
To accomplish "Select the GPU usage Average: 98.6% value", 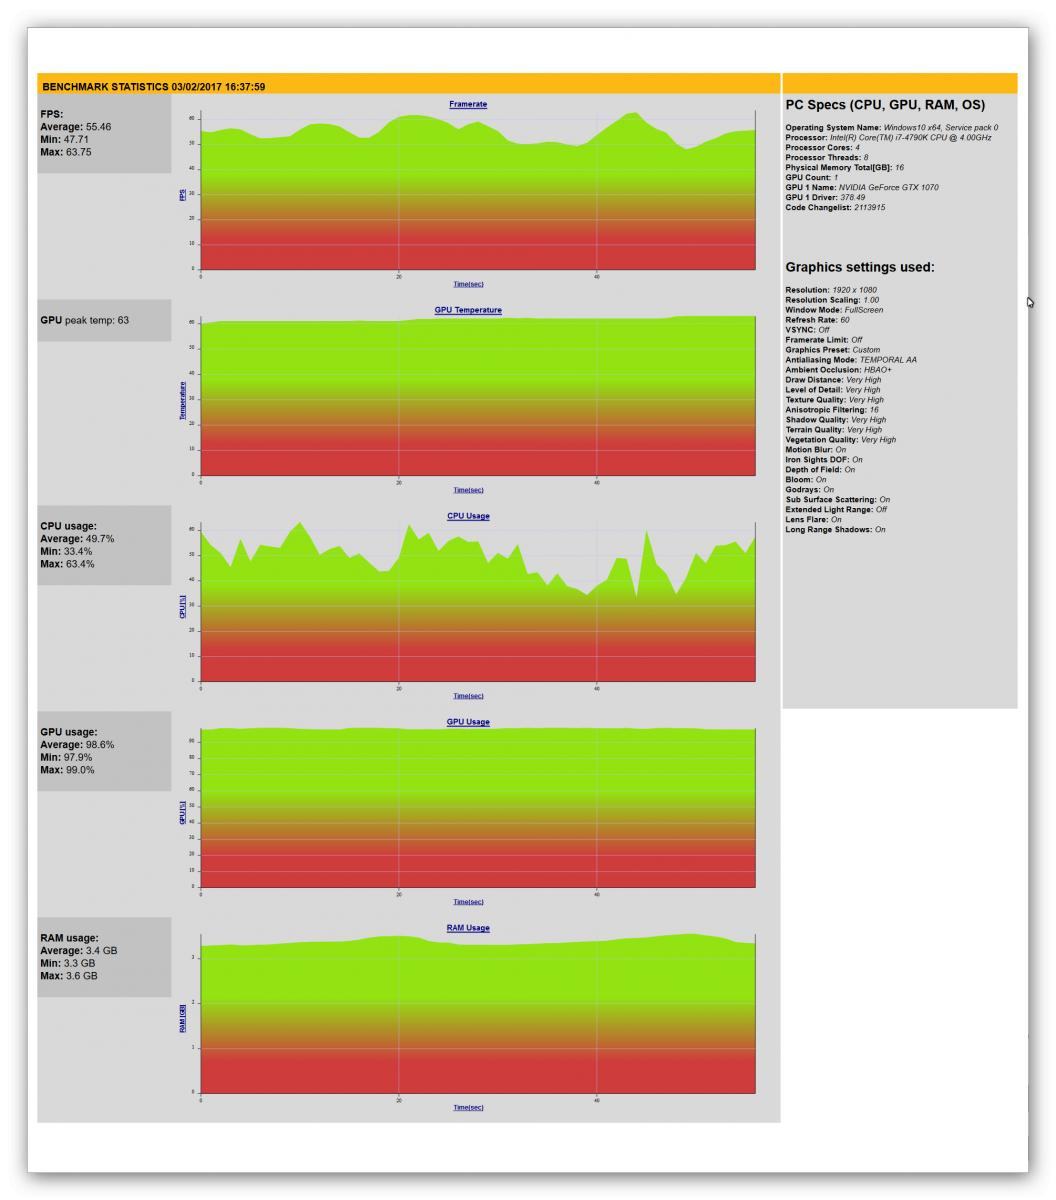I will point(77,745).
